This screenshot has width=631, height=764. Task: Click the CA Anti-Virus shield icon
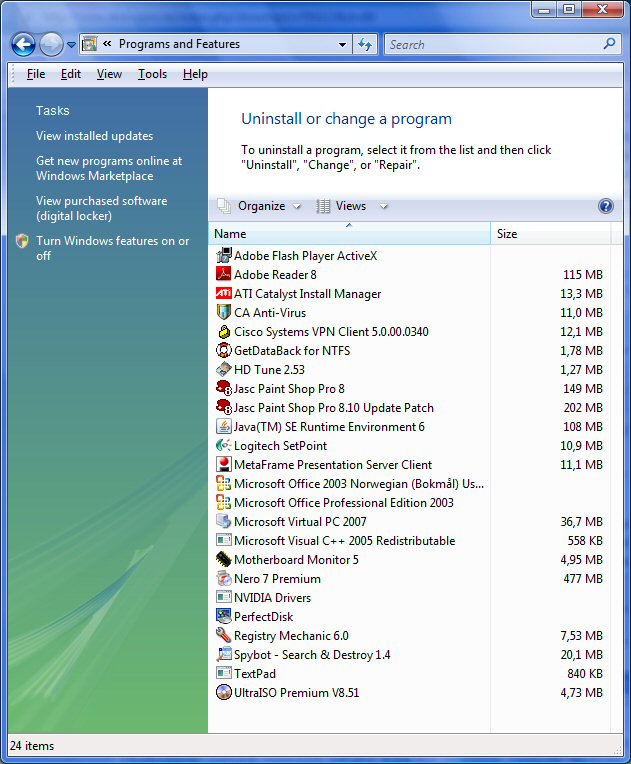point(224,312)
